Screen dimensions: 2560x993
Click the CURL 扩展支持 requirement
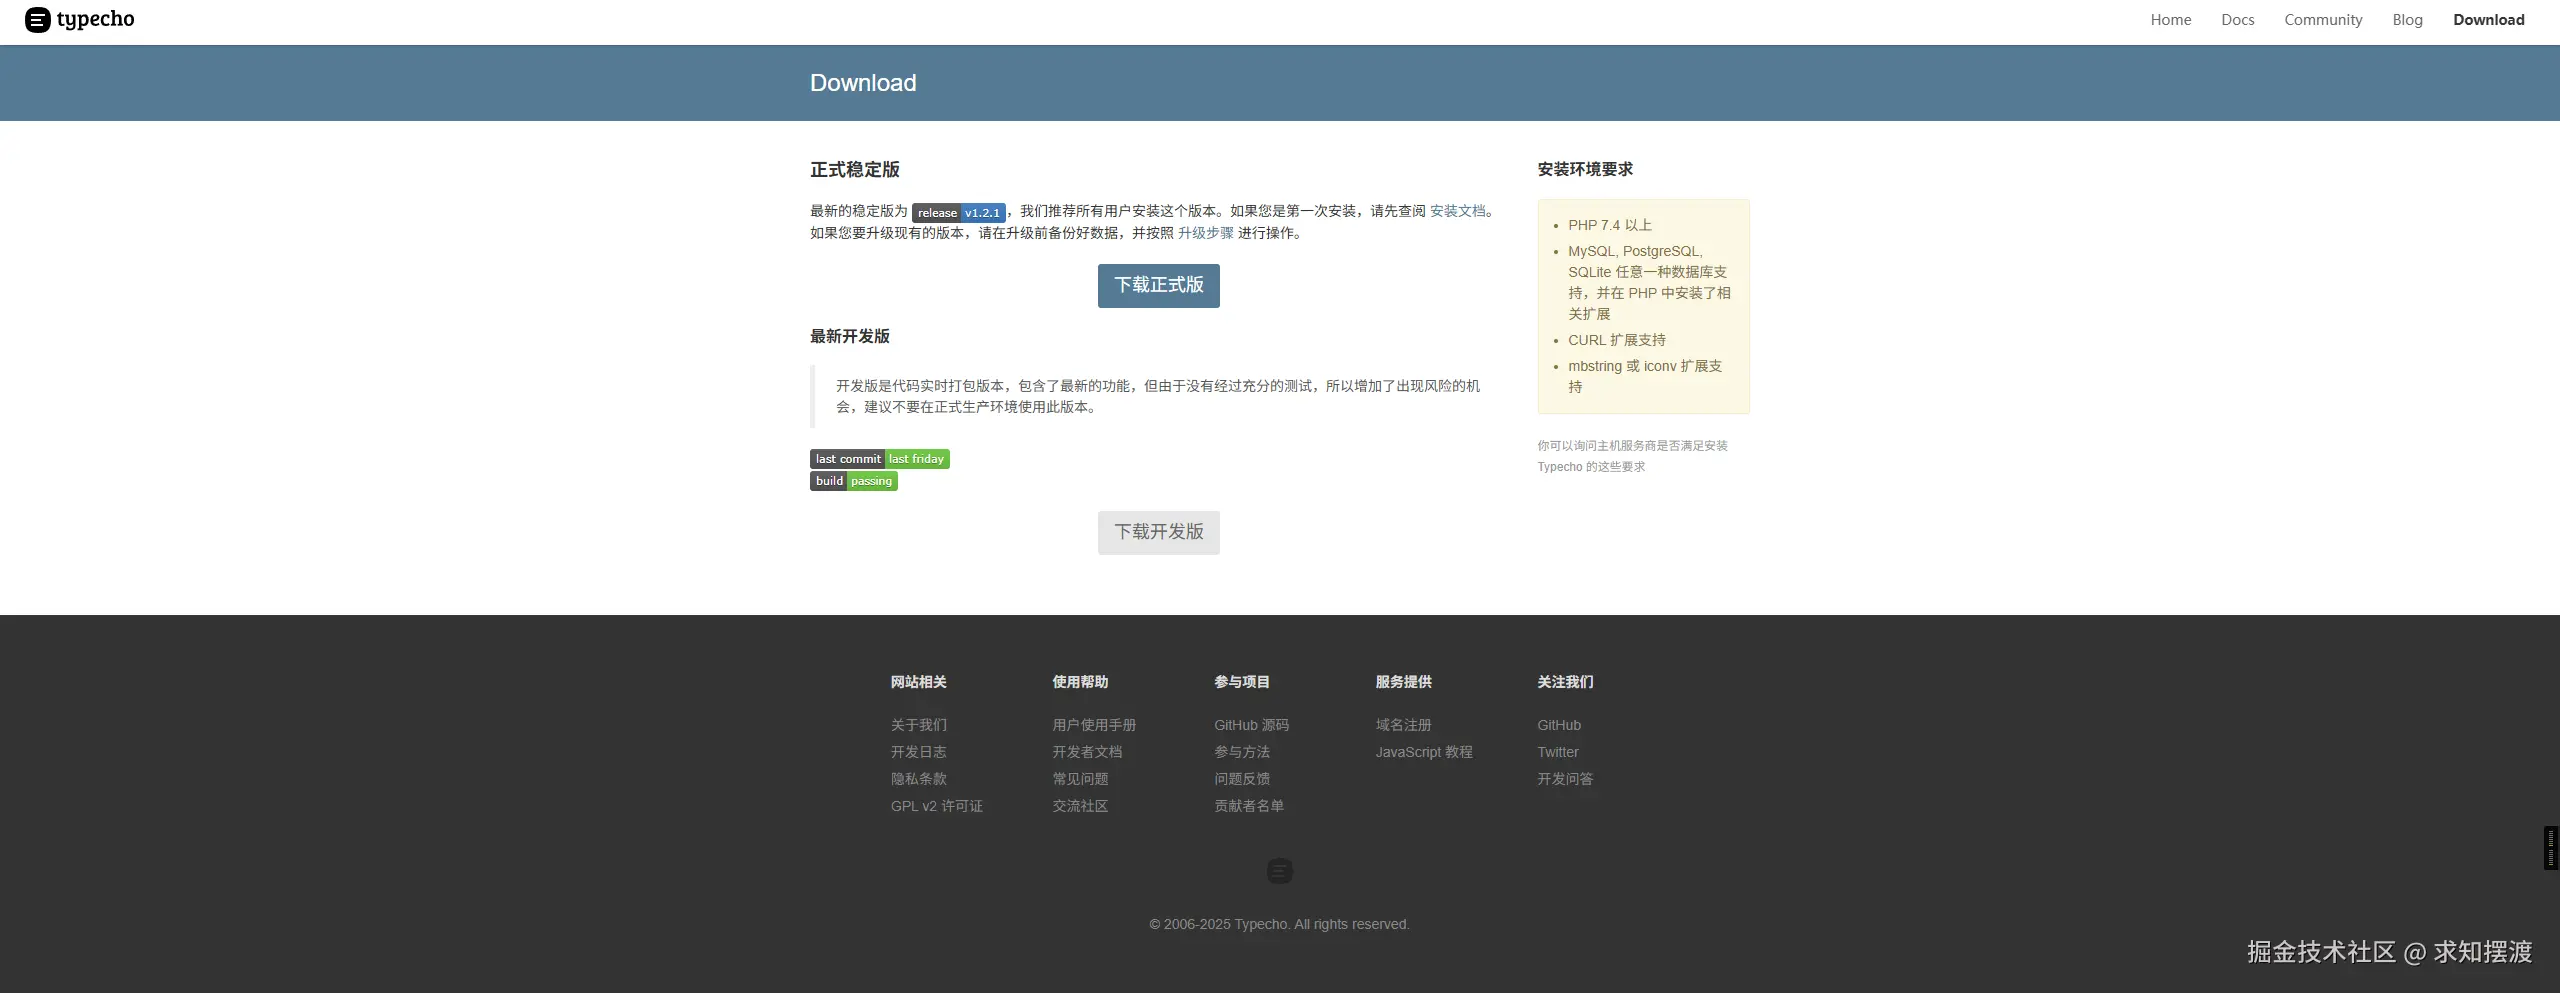[x=1617, y=341]
